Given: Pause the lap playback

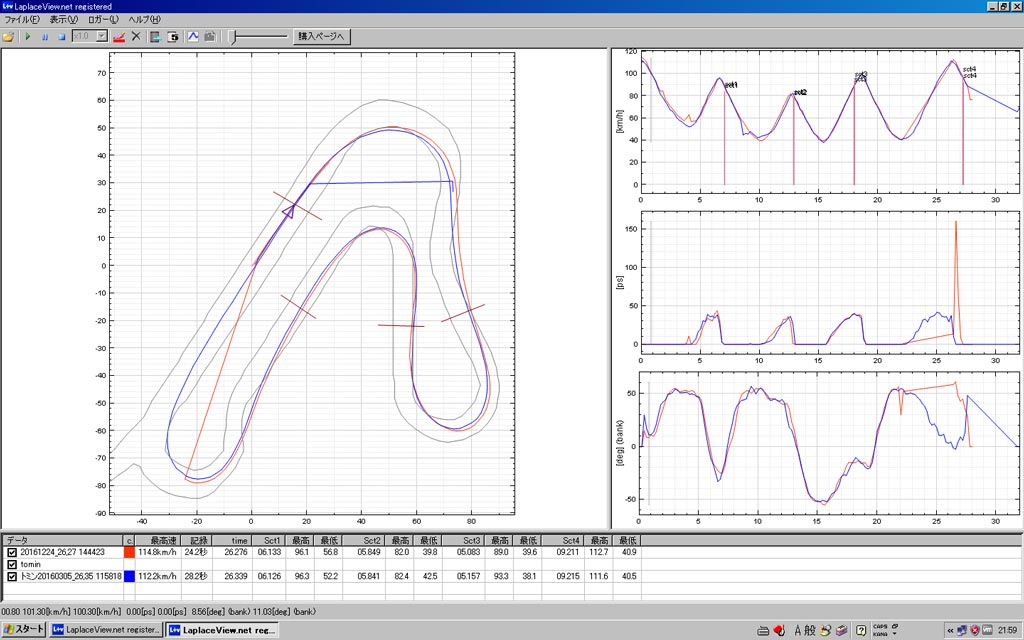Looking at the screenshot, I should (44, 37).
